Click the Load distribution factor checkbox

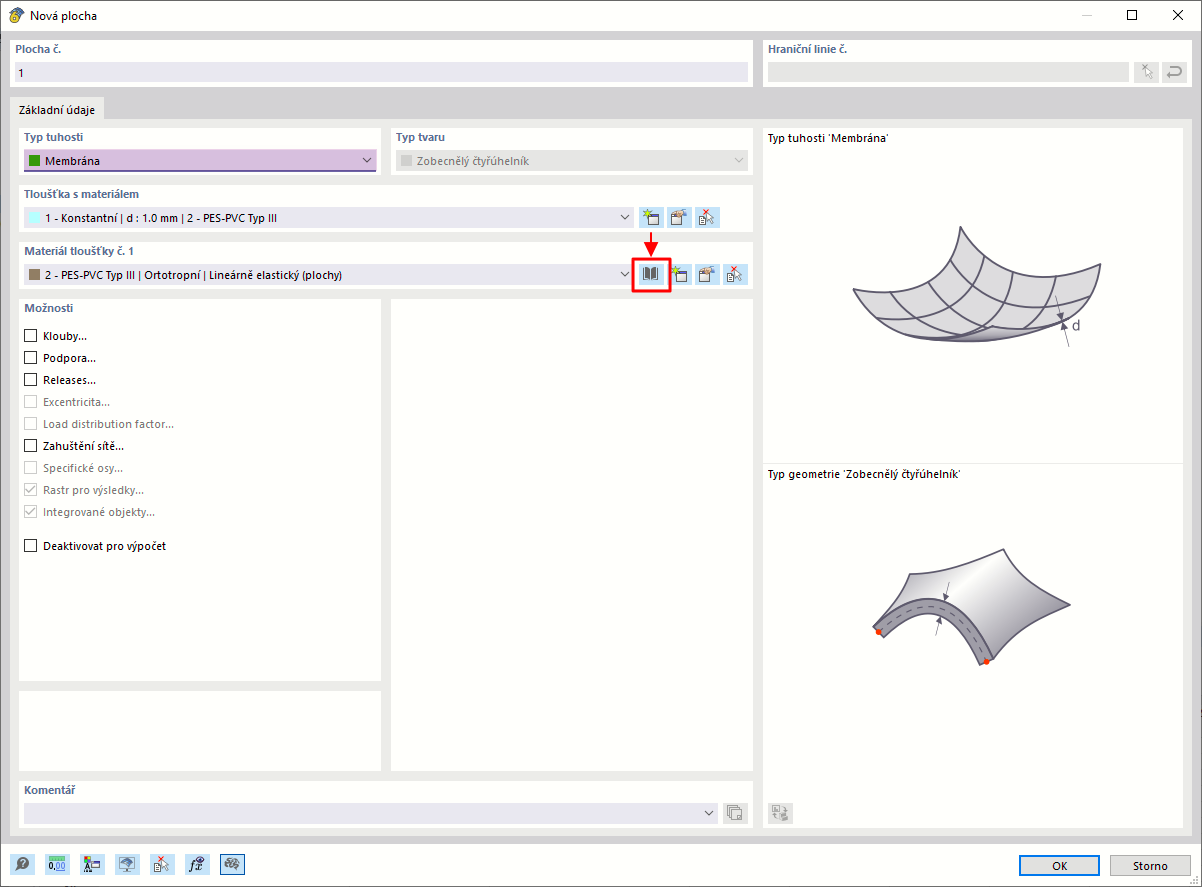(x=31, y=424)
